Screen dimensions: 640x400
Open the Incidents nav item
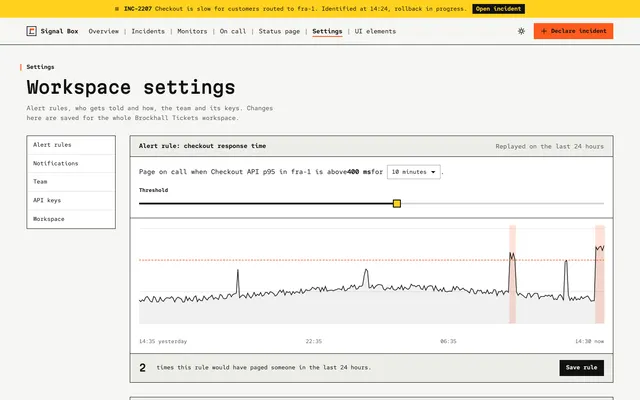click(148, 31)
